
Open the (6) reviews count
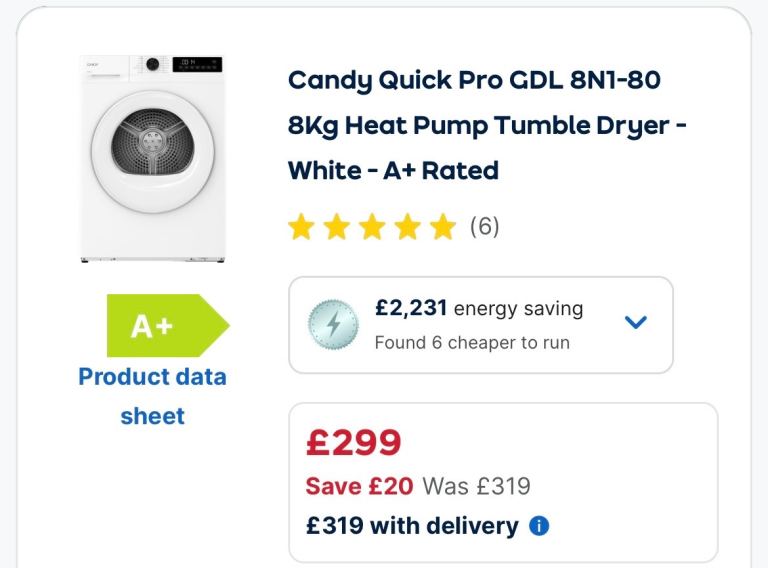tap(485, 227)
